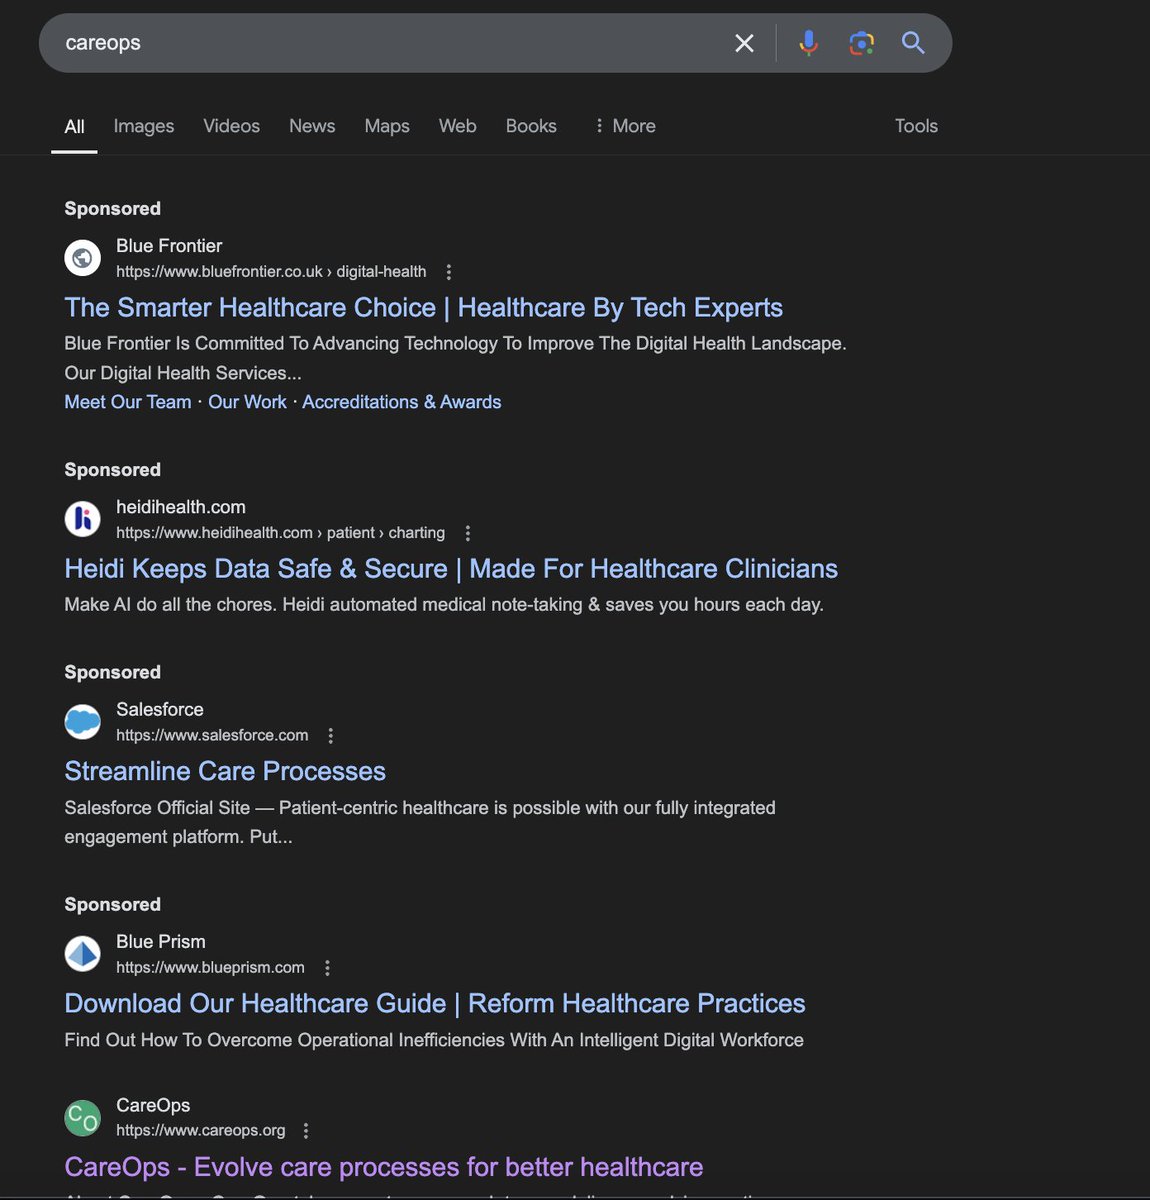This screenshot has height=1200, width=1150.
Task: Start voice search with the microphone icon
Action: pyautogui.click(x=809, y=43)
